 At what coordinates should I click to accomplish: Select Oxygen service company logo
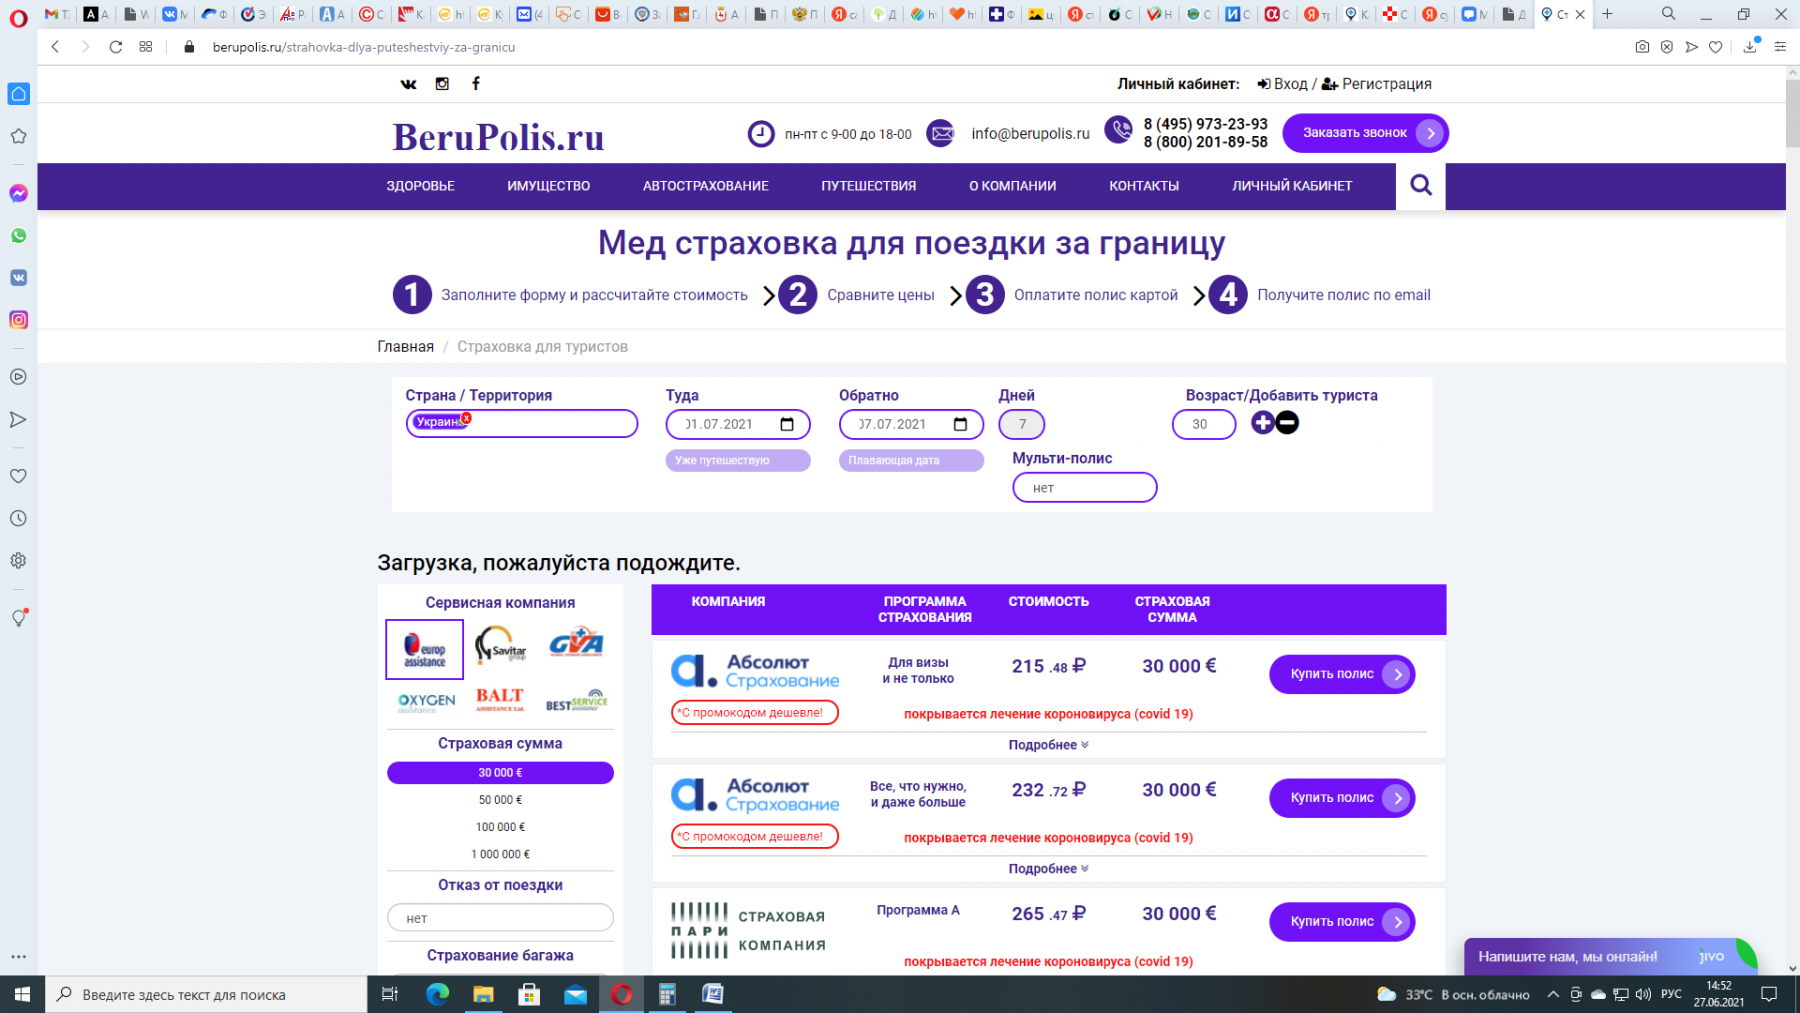pyautogui.click(x=426, y=702)
